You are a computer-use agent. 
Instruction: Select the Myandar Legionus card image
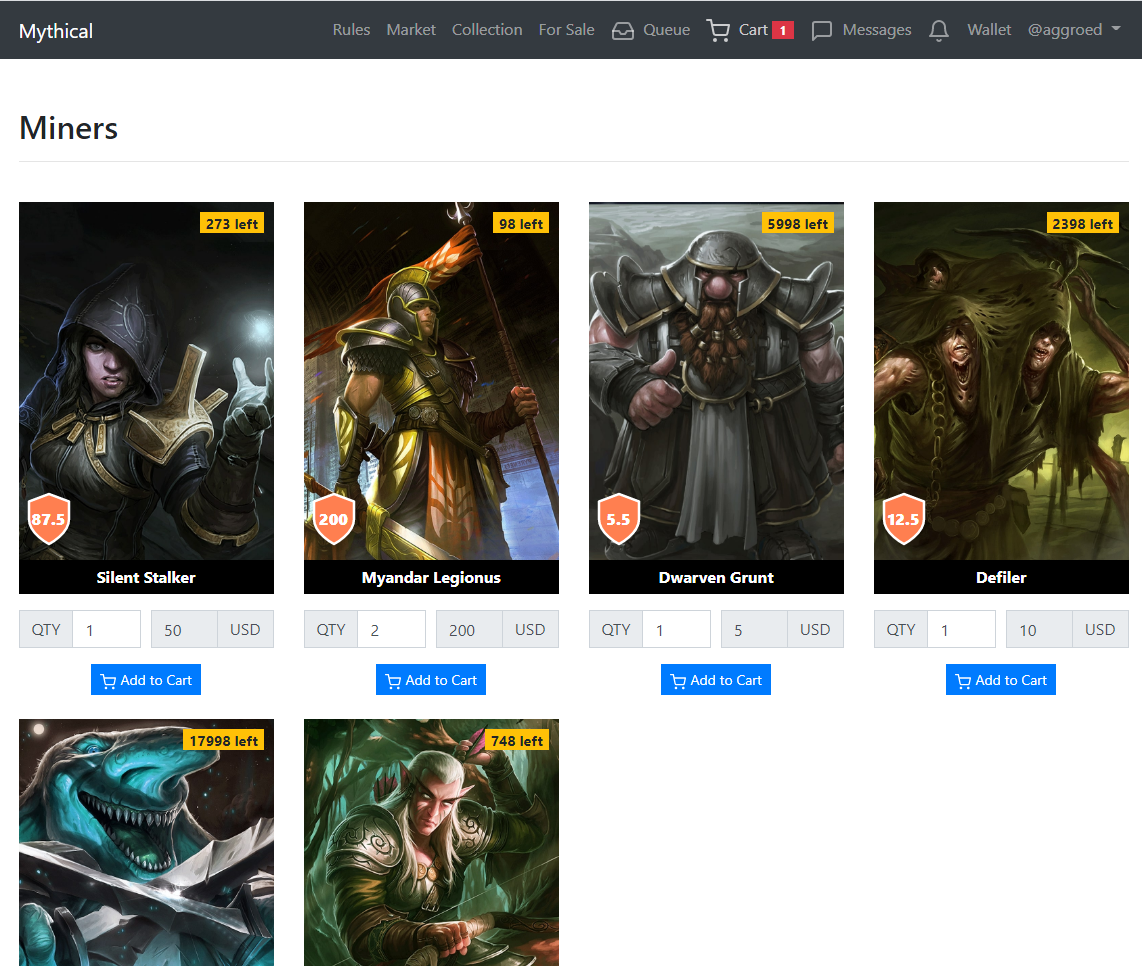tap(431, 381)
